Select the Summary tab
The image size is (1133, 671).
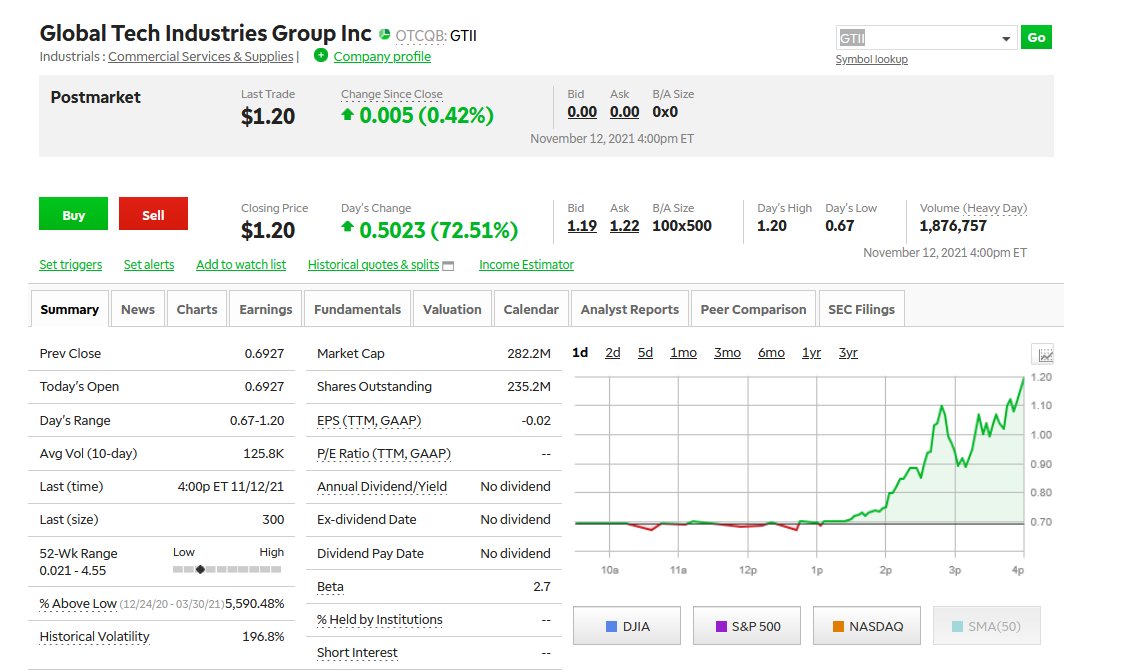pyautogui.click(x=69, y=309)
